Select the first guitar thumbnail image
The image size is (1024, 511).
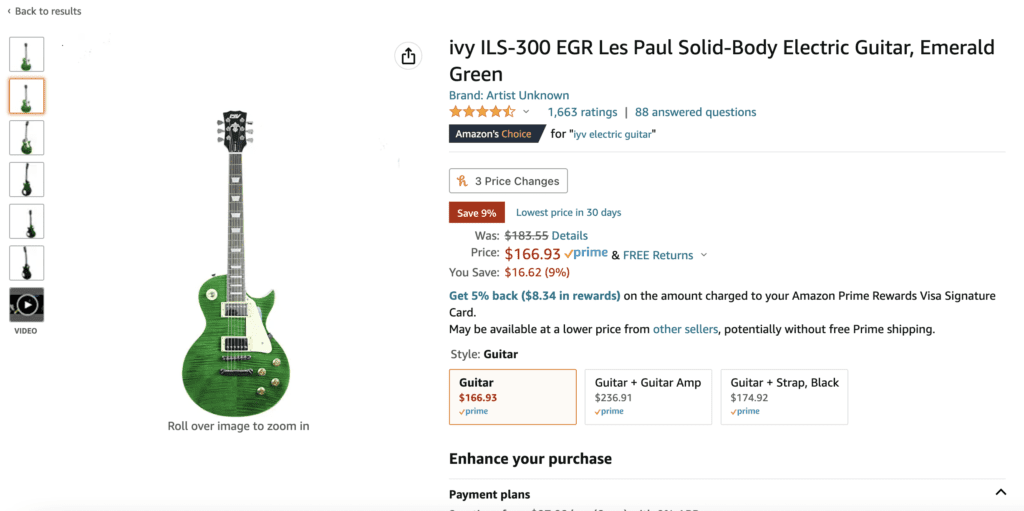coord(27,54)
